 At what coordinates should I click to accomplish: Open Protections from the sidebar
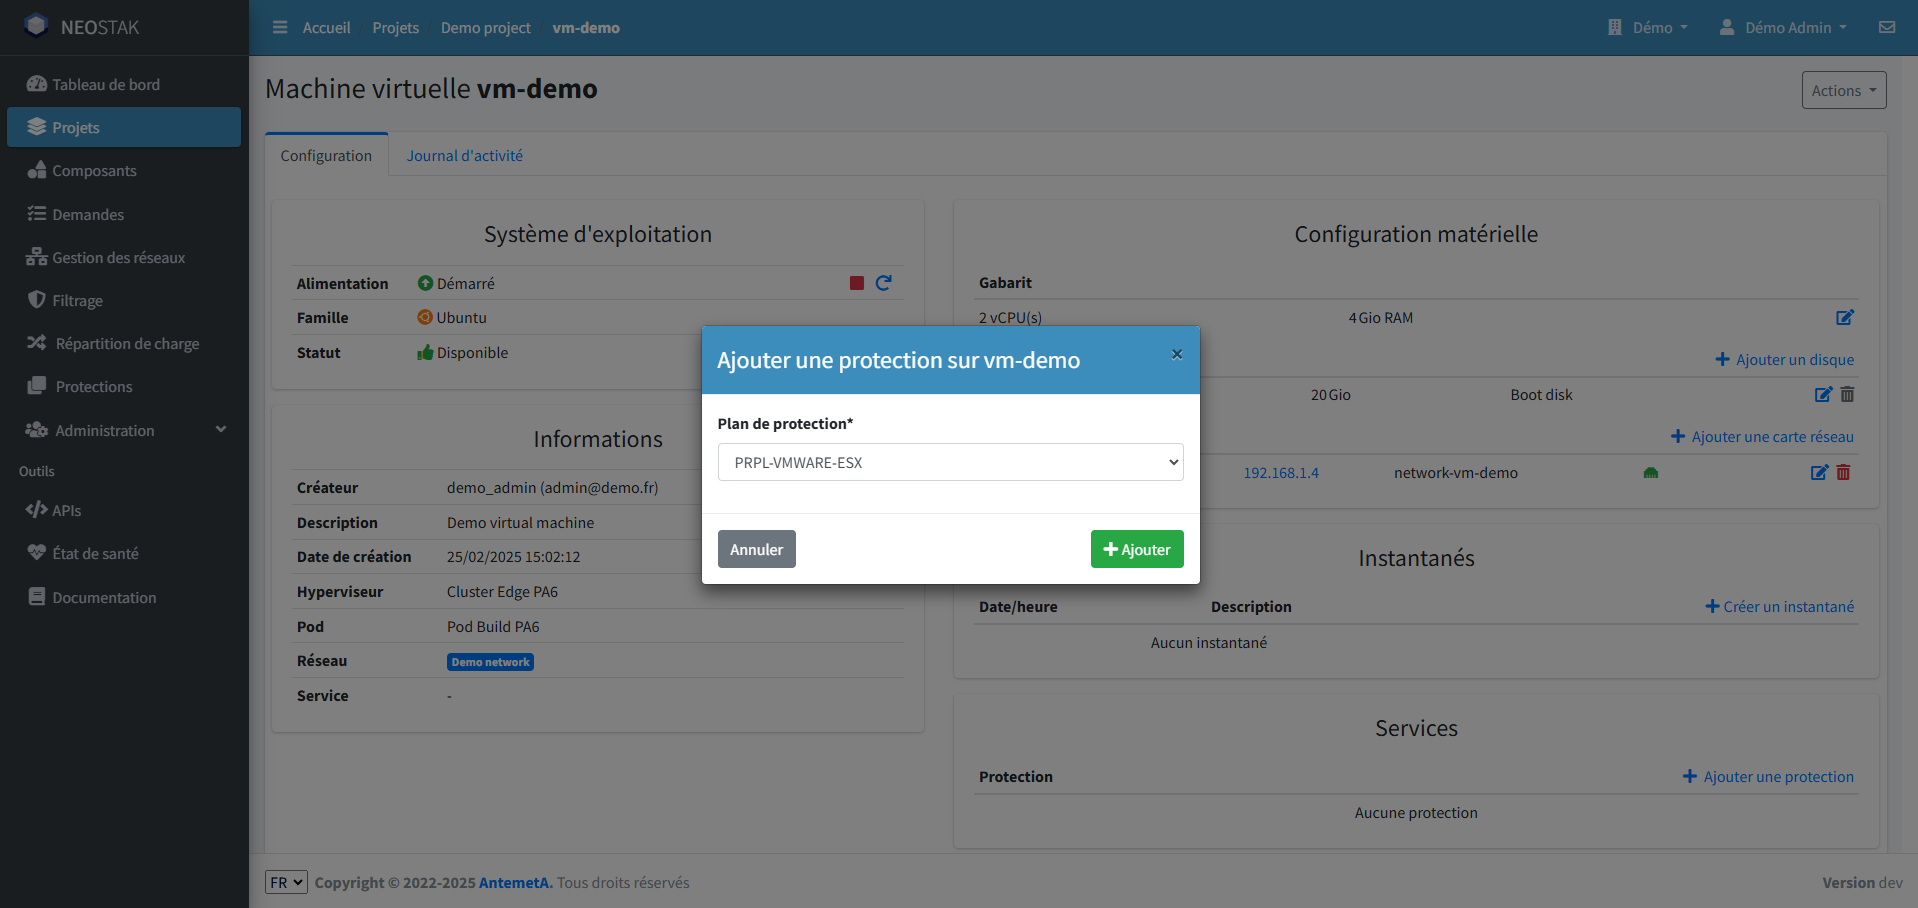(90, 386)
